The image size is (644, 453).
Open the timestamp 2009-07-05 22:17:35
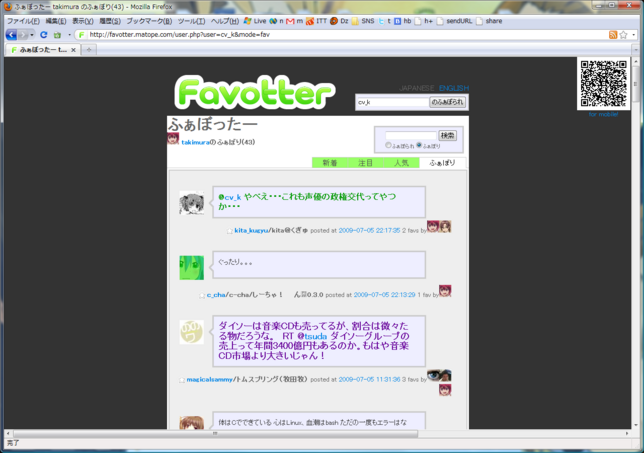tap(369, 230)
